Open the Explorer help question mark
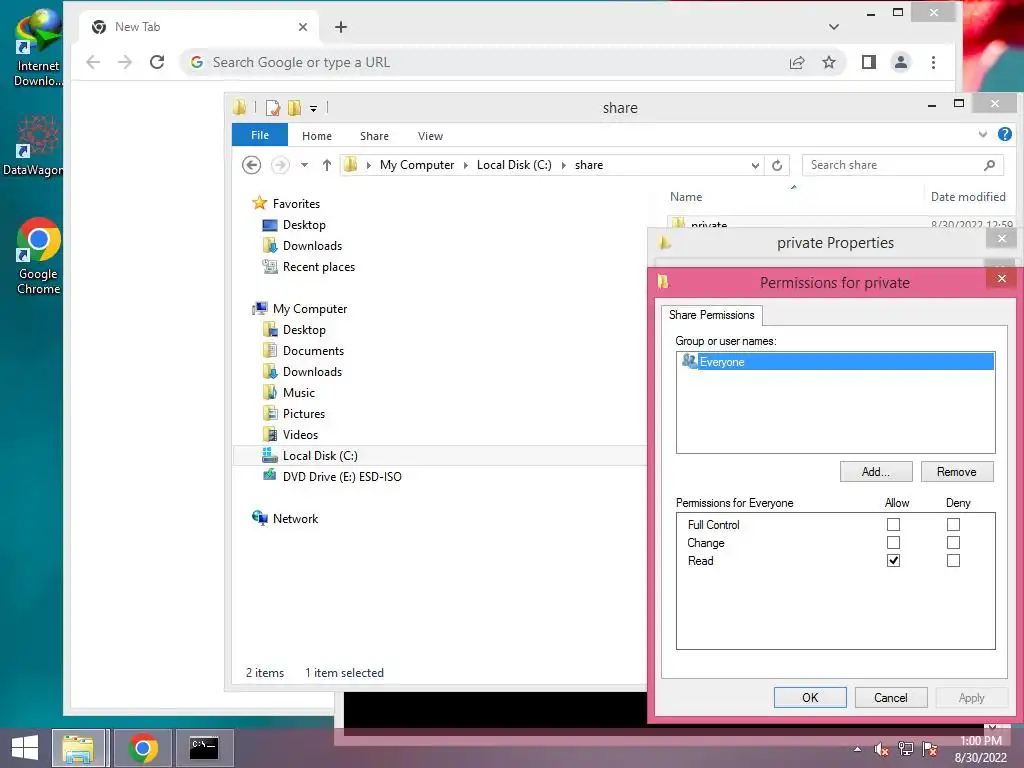This screenshot has width=1024, height=768. 1004,135
